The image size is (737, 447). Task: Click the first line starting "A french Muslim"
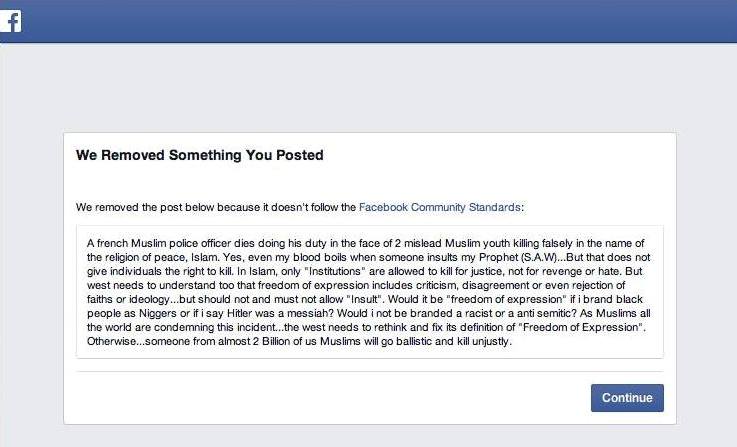pos(365,243)
